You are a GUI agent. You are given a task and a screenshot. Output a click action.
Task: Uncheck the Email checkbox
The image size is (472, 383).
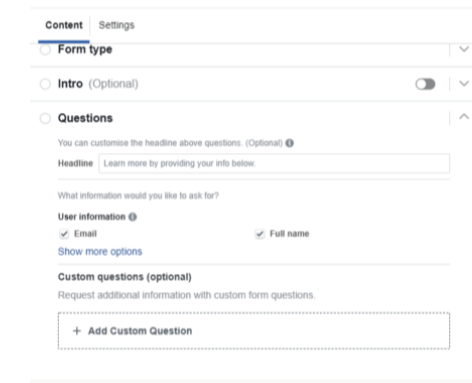tap(64, 234)
